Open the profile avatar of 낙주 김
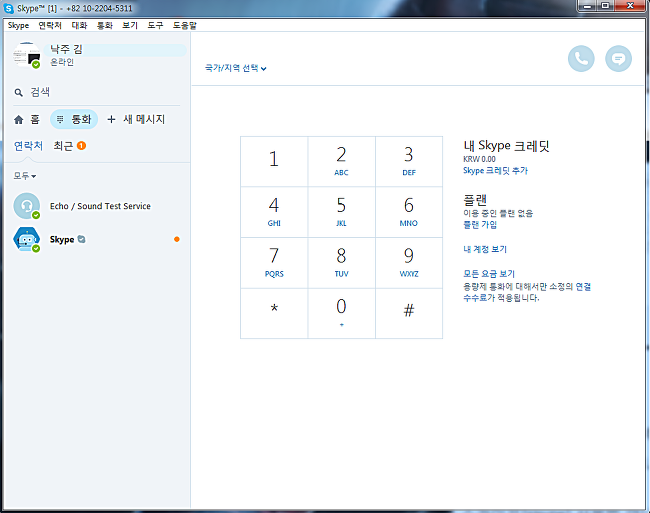The image size is (650, 513). (27, 55)
